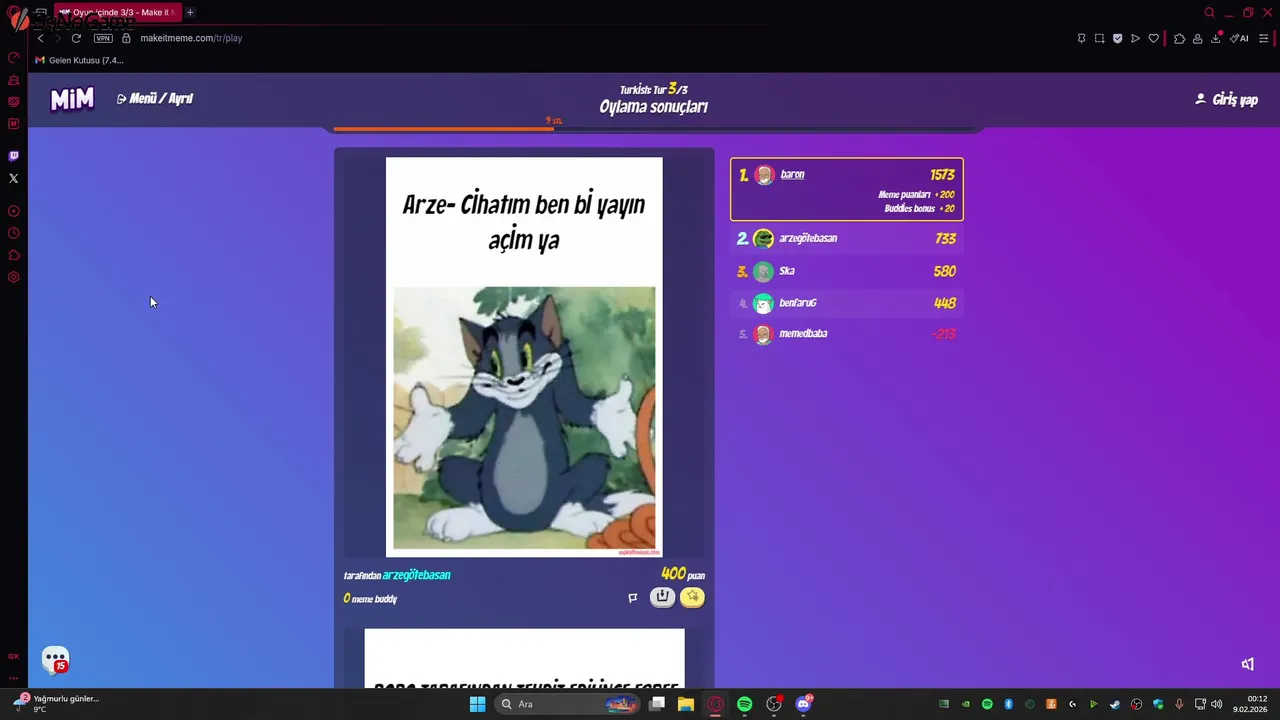This screenshot has height=720, width=1280.
Task: Click the send/flow arrow icon
Action: coord(1135,38)
